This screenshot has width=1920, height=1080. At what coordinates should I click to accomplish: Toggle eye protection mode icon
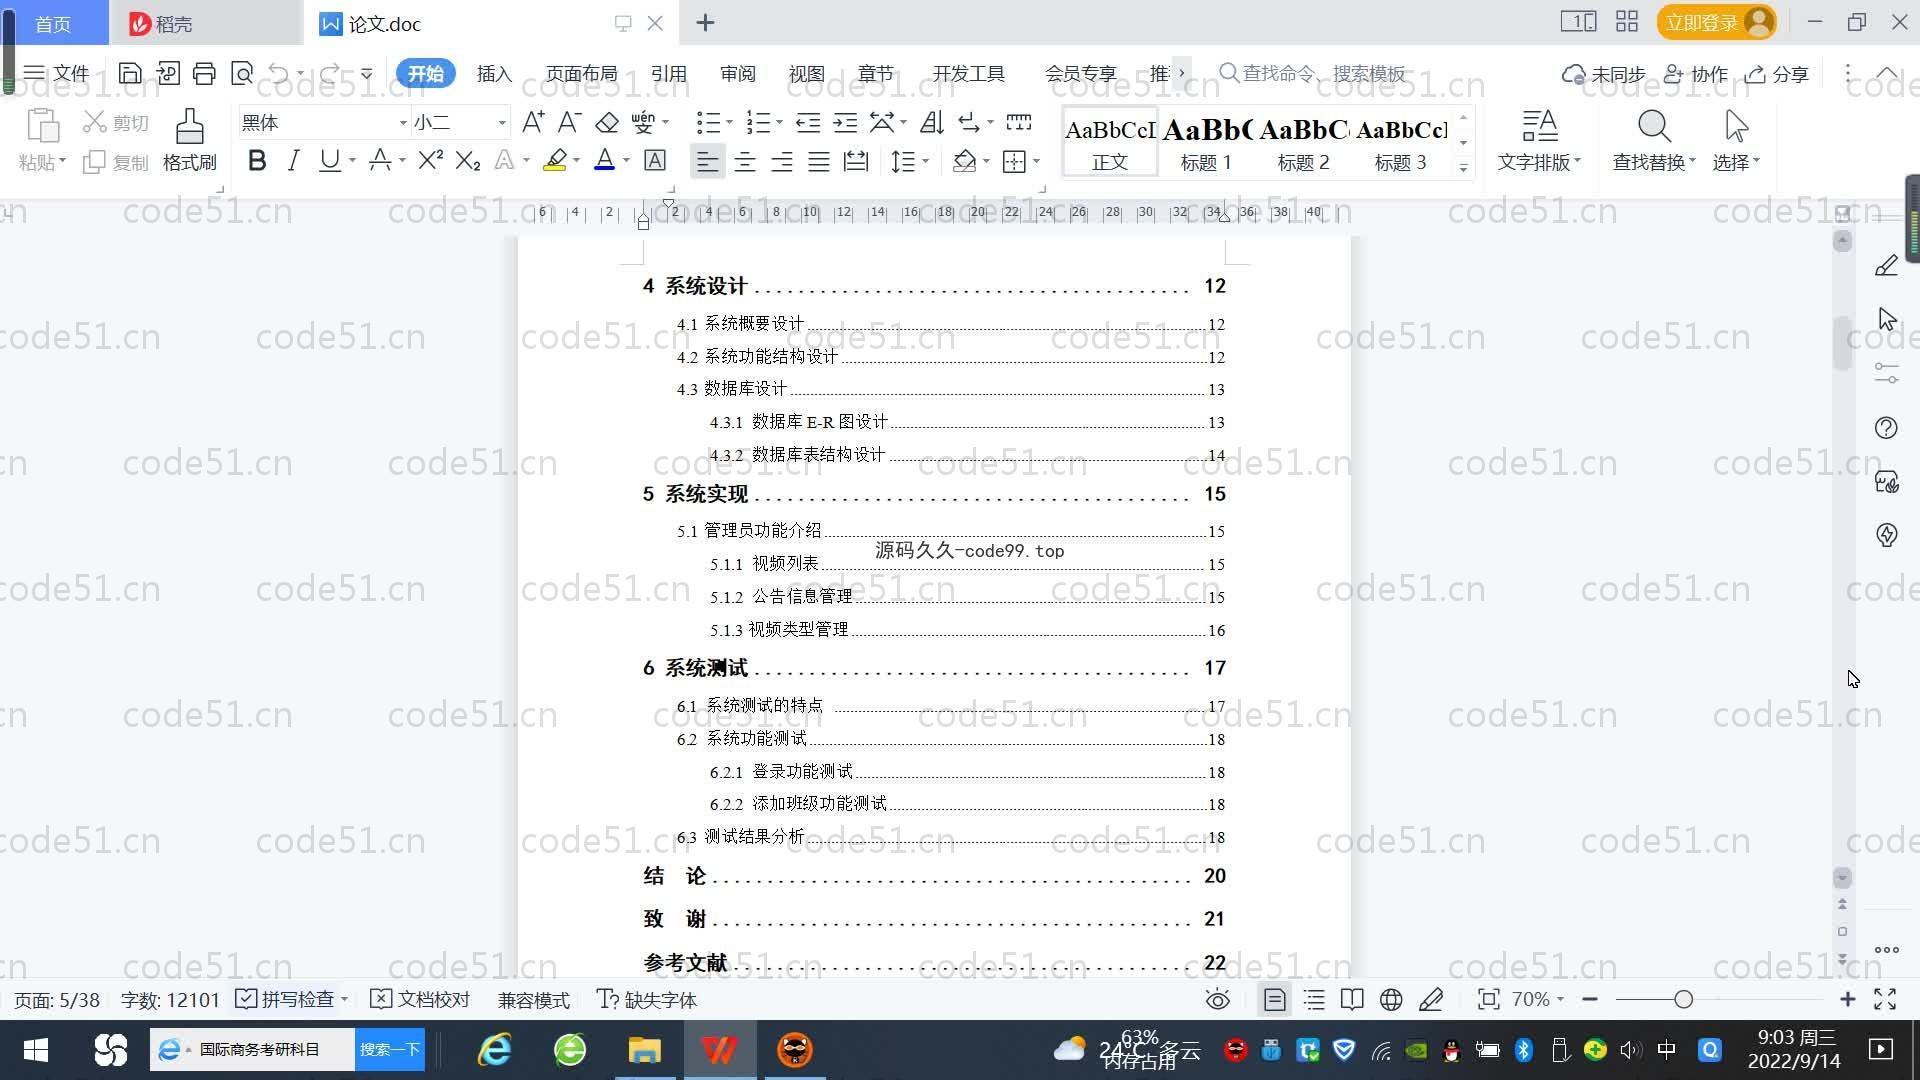1217,999
